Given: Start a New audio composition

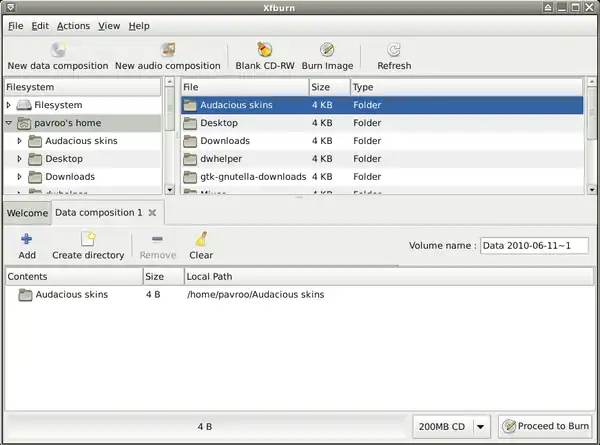Looking at the screenshot, I should pos(167,49).
